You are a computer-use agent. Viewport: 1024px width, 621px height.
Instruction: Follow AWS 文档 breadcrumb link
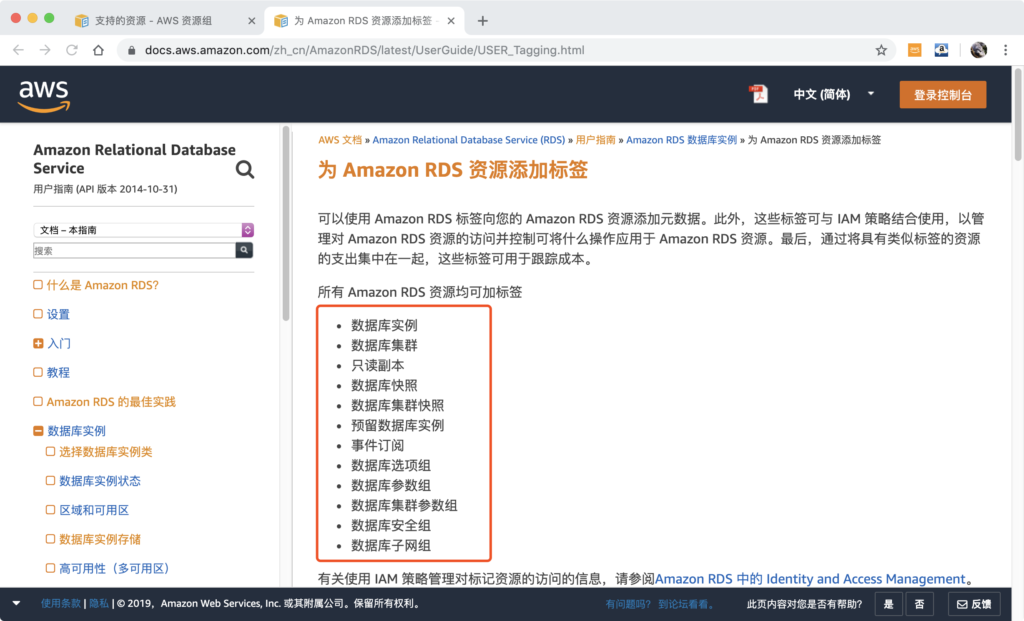(340, 140)
